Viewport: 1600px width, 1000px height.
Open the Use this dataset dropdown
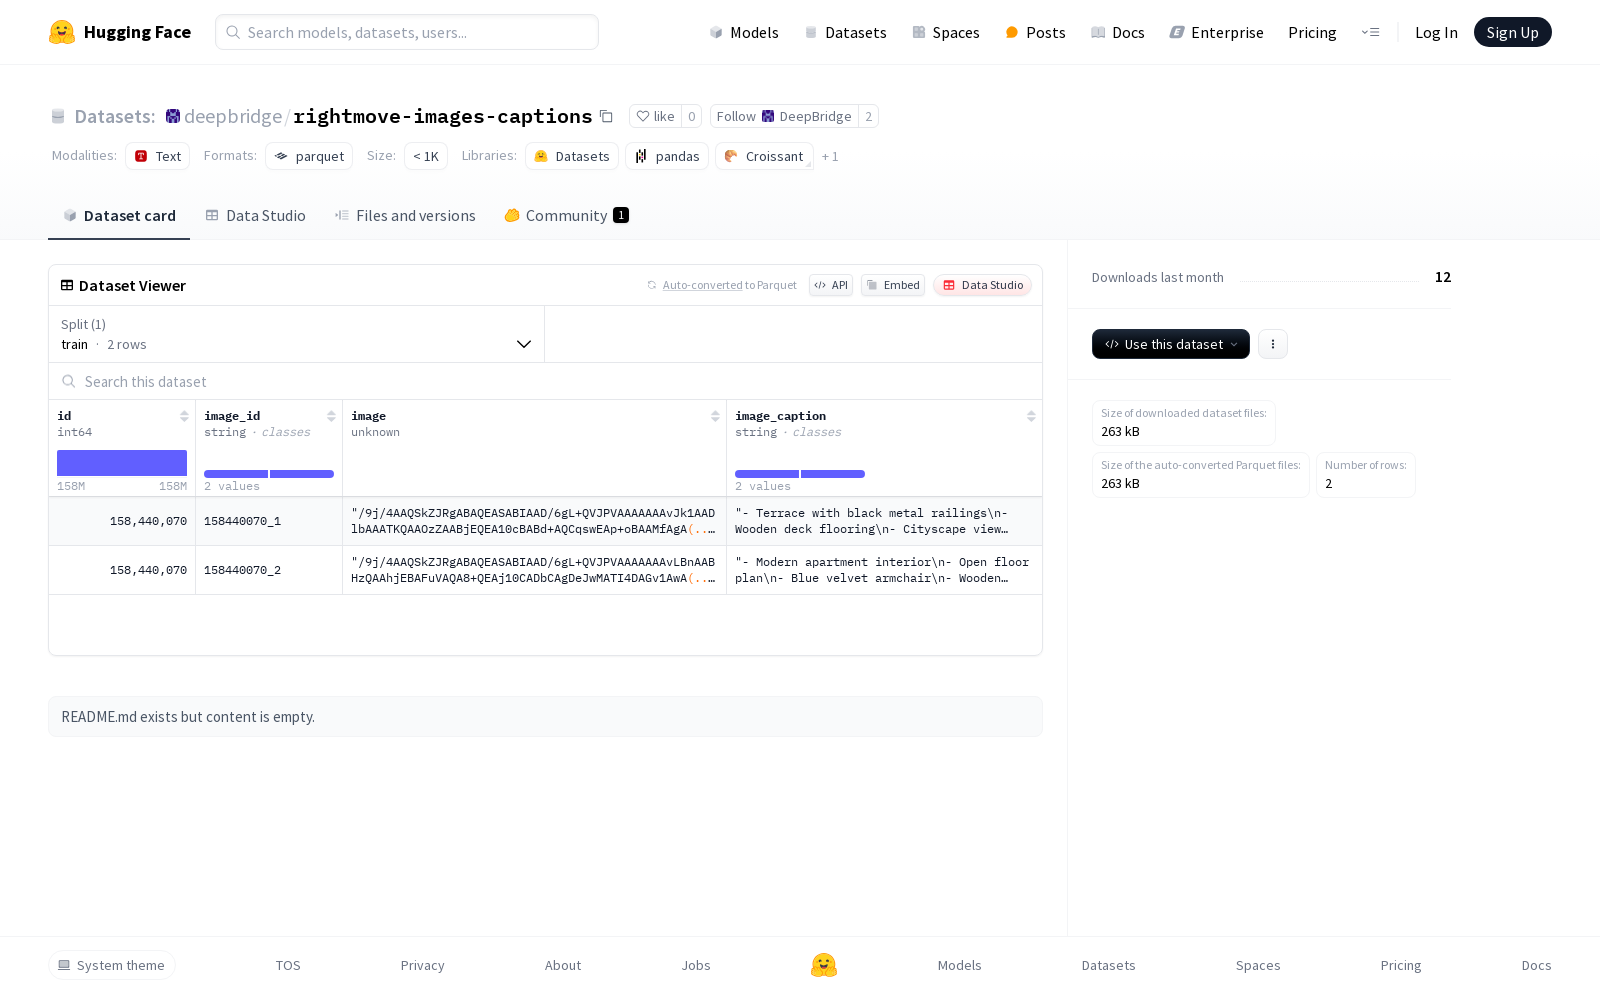[1170, 344]
